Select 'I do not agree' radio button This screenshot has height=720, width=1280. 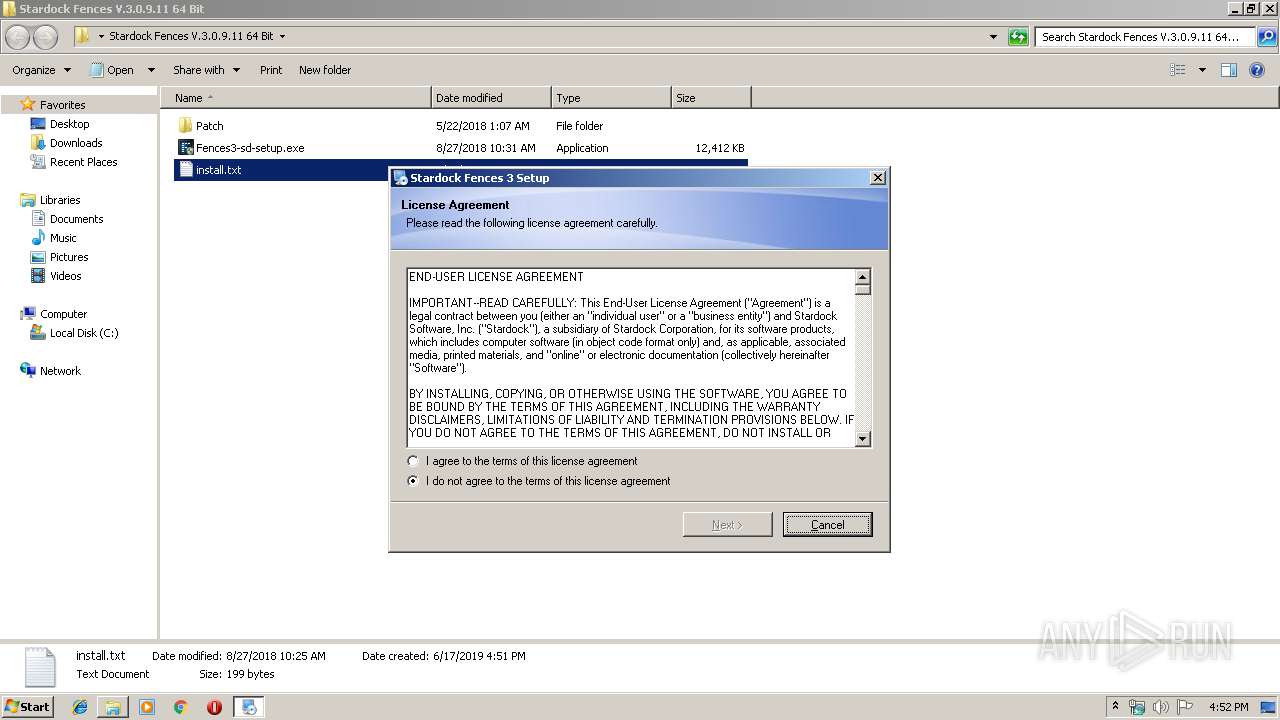pos(413,481)
